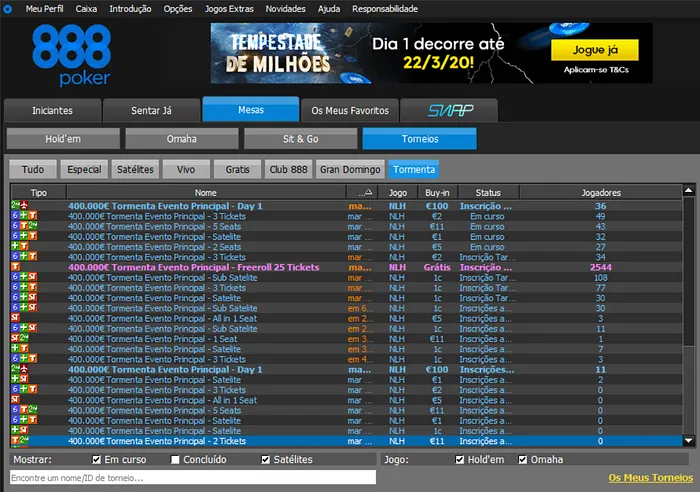Image resolution: width=700 pixels, height=492 pixels.
Task: Click the blue 6 icon in the Satelite row with 32 players
Action: tap(15, 236)
